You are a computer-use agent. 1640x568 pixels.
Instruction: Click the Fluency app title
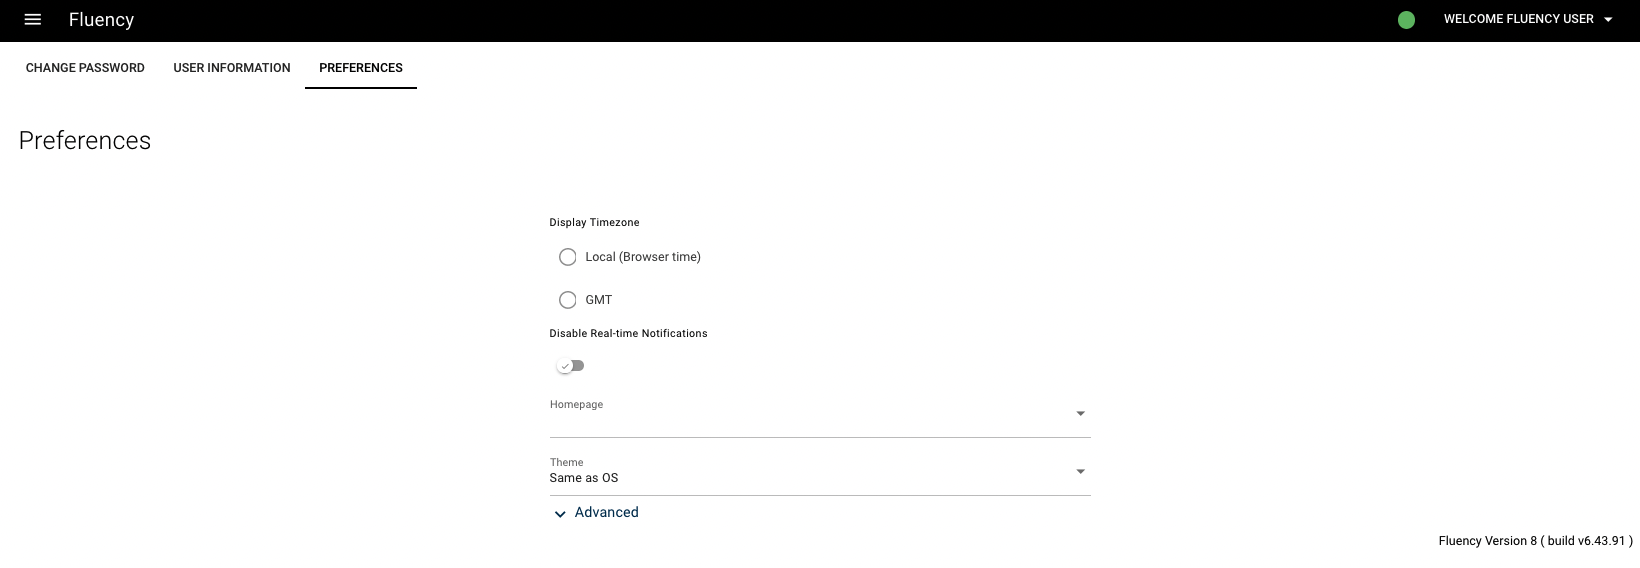[x=101, y=20]
